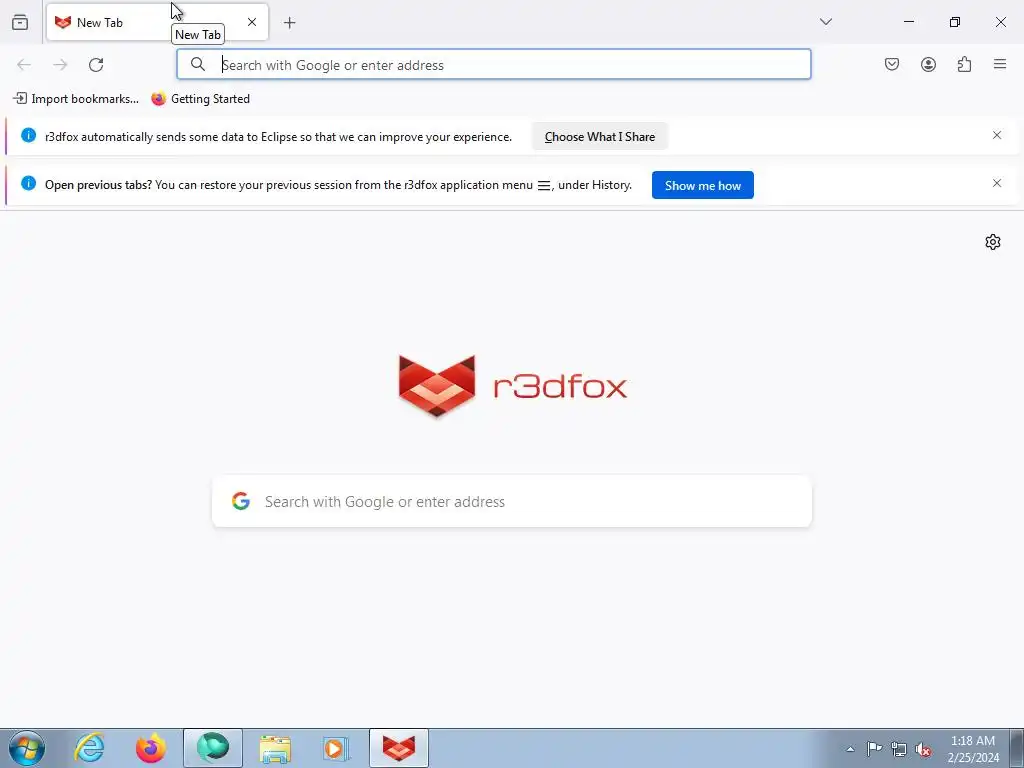Open the clock showing 1:18 AM
This screenshot has height=768, width=1024.
973,749
